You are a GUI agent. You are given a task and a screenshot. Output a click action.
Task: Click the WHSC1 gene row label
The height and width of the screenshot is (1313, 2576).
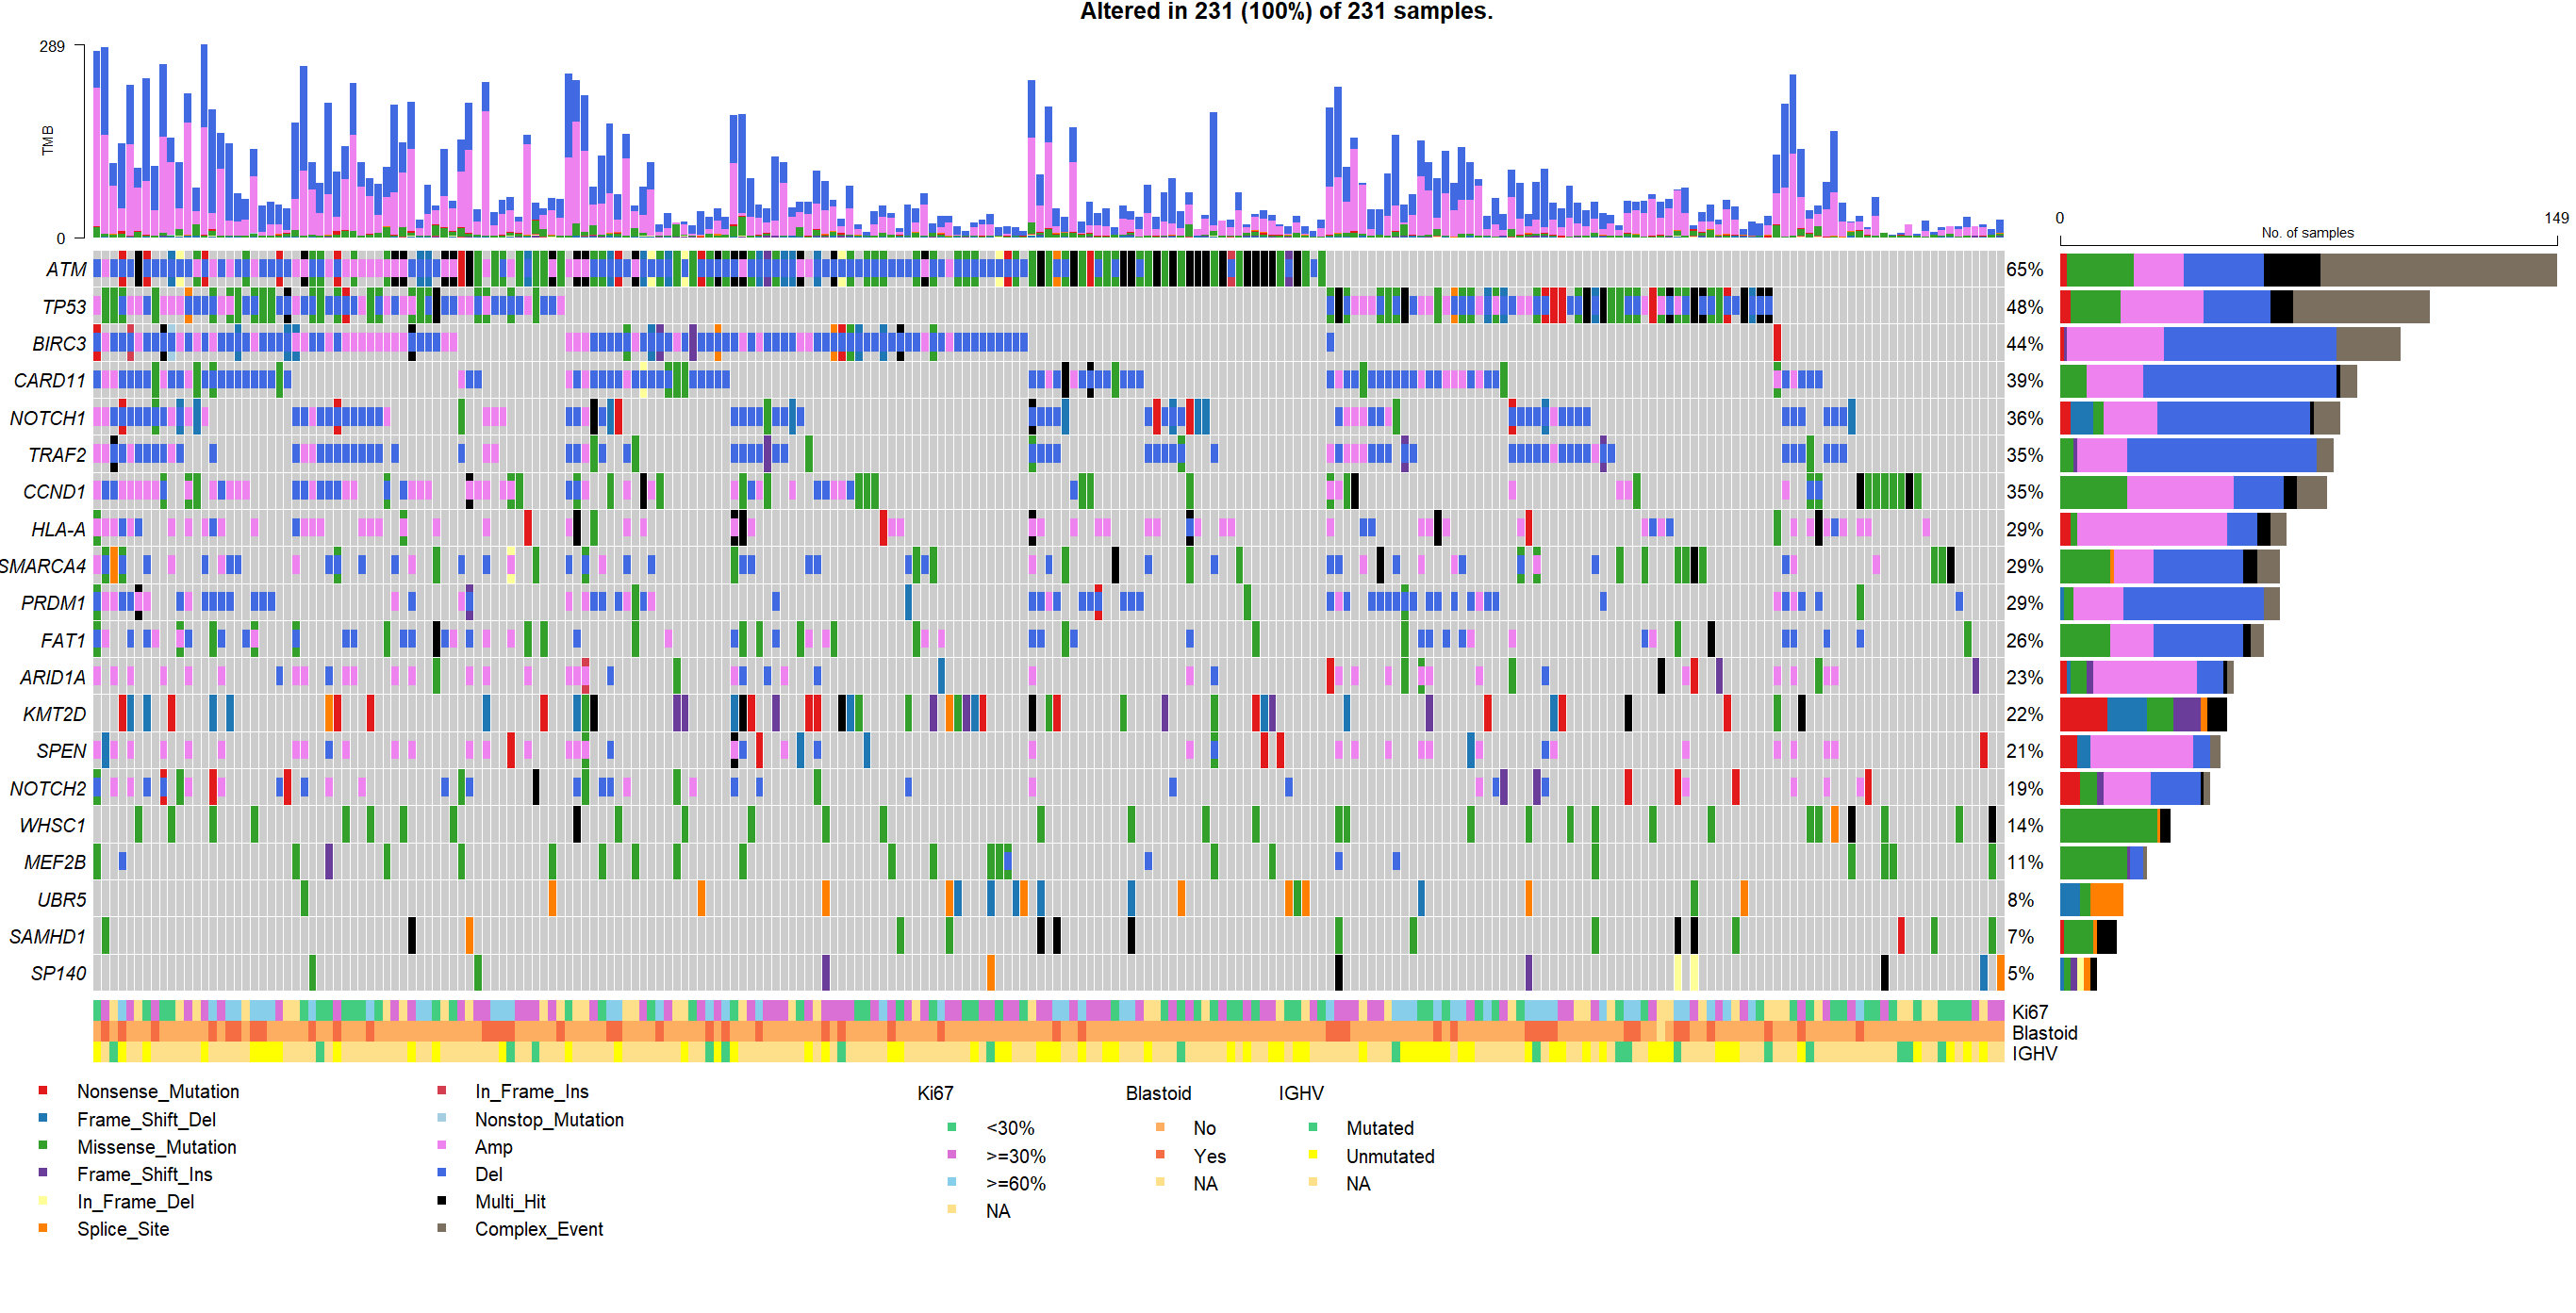point(53,825)
